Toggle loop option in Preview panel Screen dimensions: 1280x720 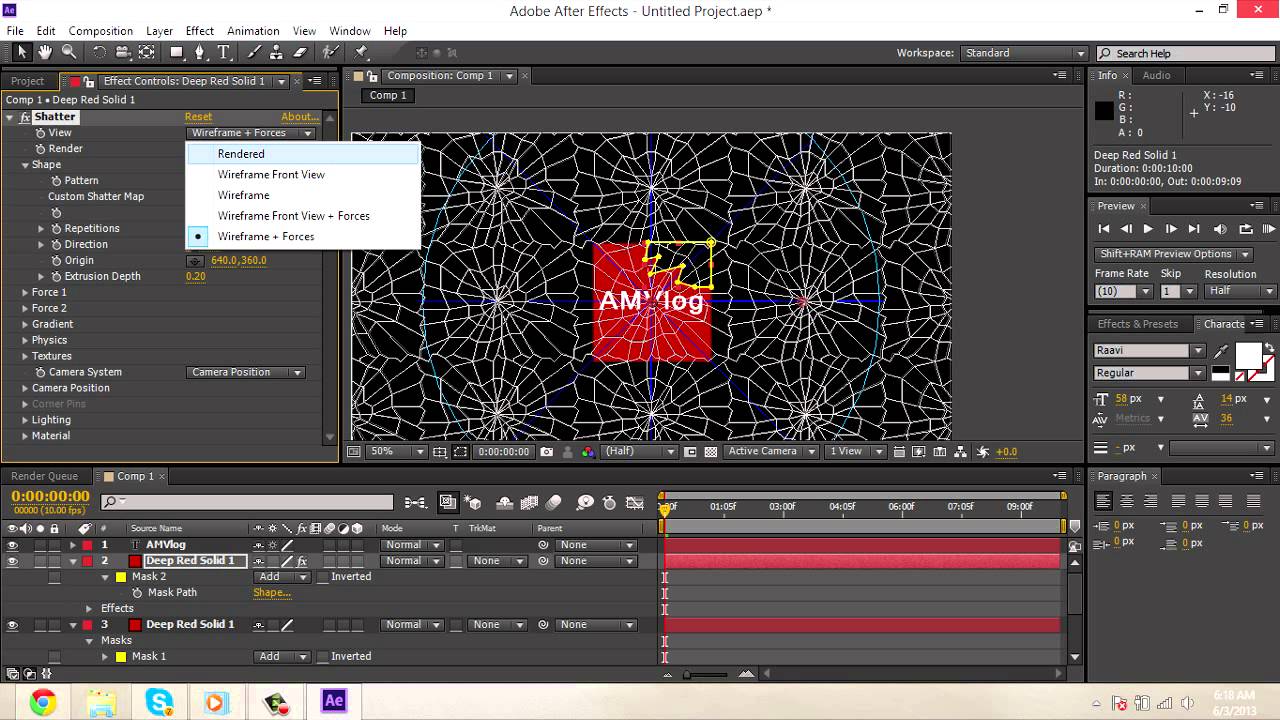[1246, 229]
